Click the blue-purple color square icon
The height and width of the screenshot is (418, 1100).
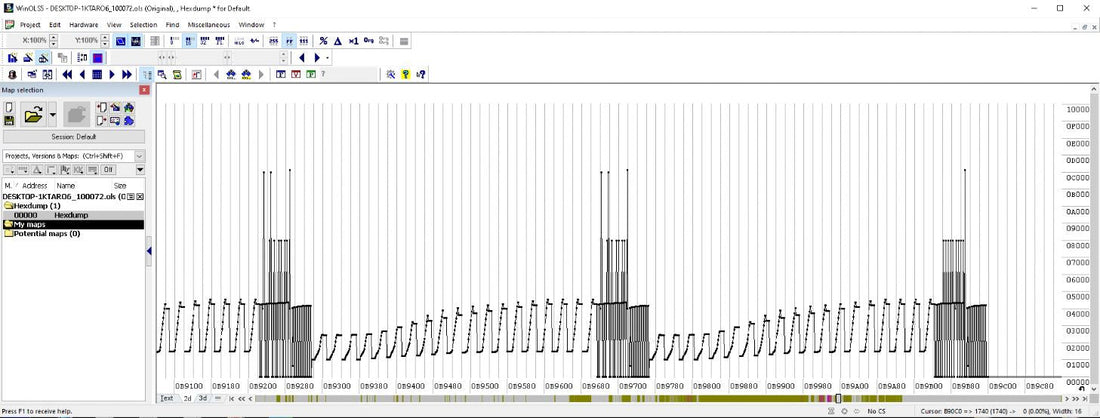[x=98, y=58]
